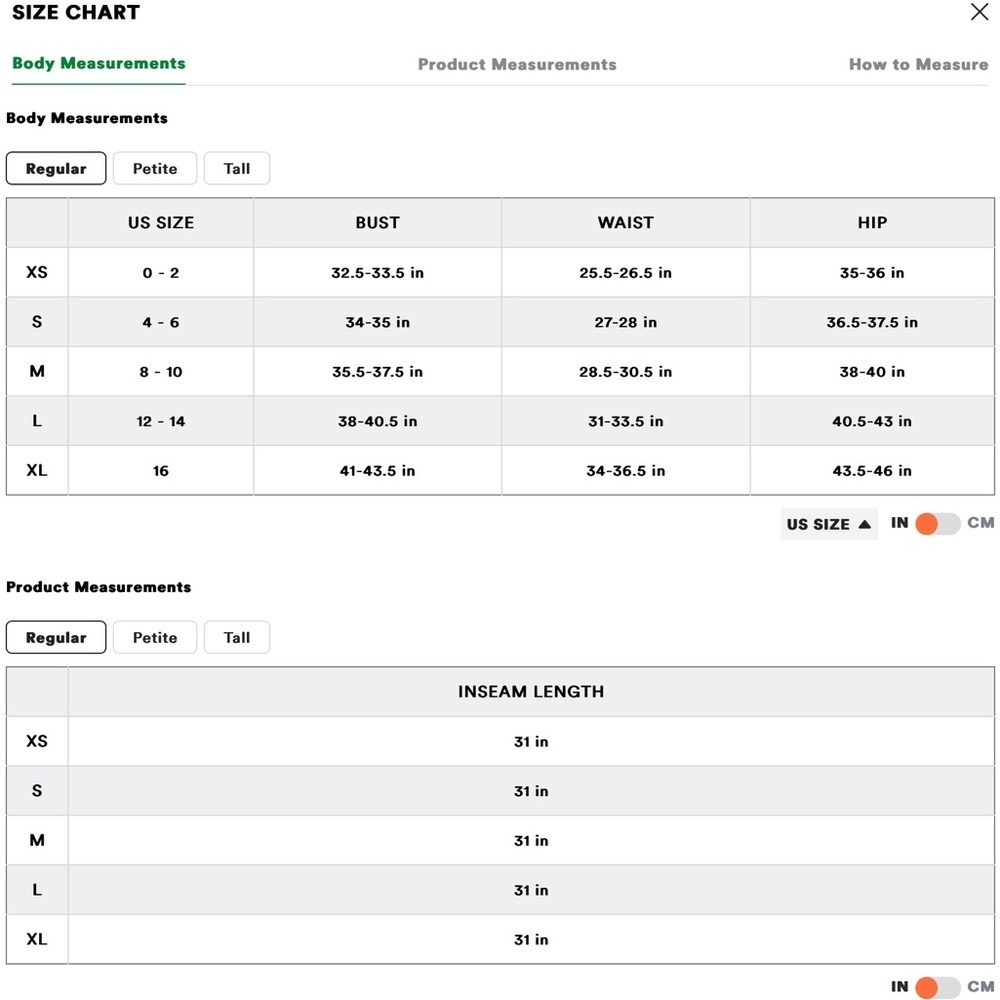Switch to the Product Measurements tab
The width and height of the screenshot is (1000, 1000).
pos(517,64)
